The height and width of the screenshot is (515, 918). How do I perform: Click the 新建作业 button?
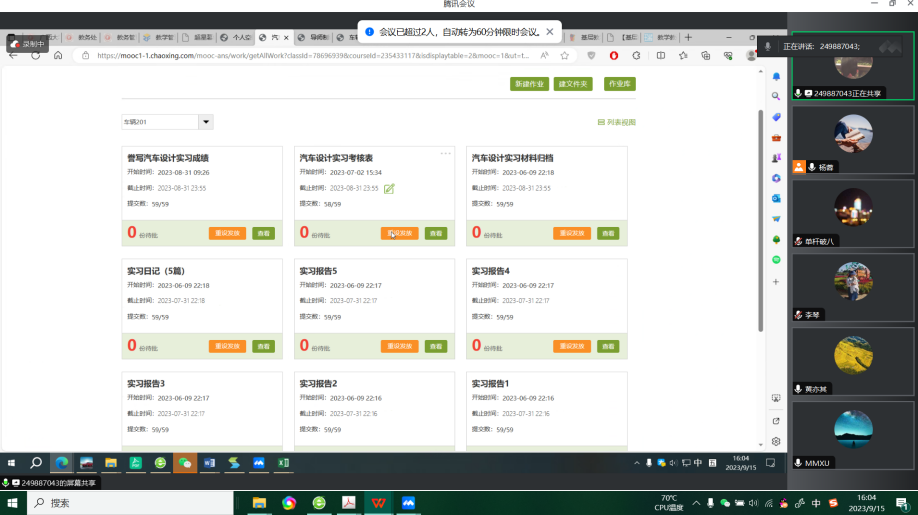point(529,84)
